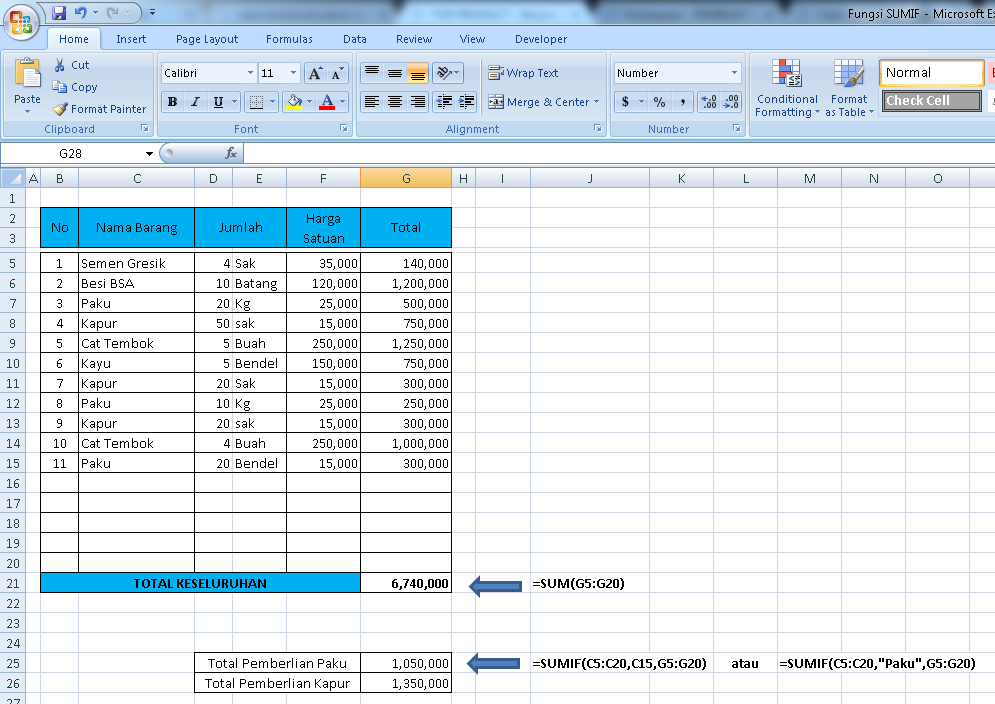Select the Normal cell style
This screenshot has width=995, height=704.
932,73
